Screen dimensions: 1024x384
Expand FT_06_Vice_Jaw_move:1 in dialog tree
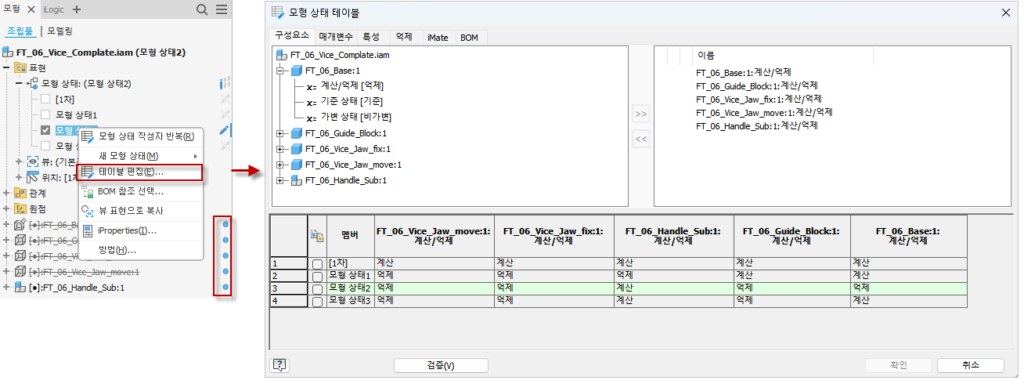[281, 165]
